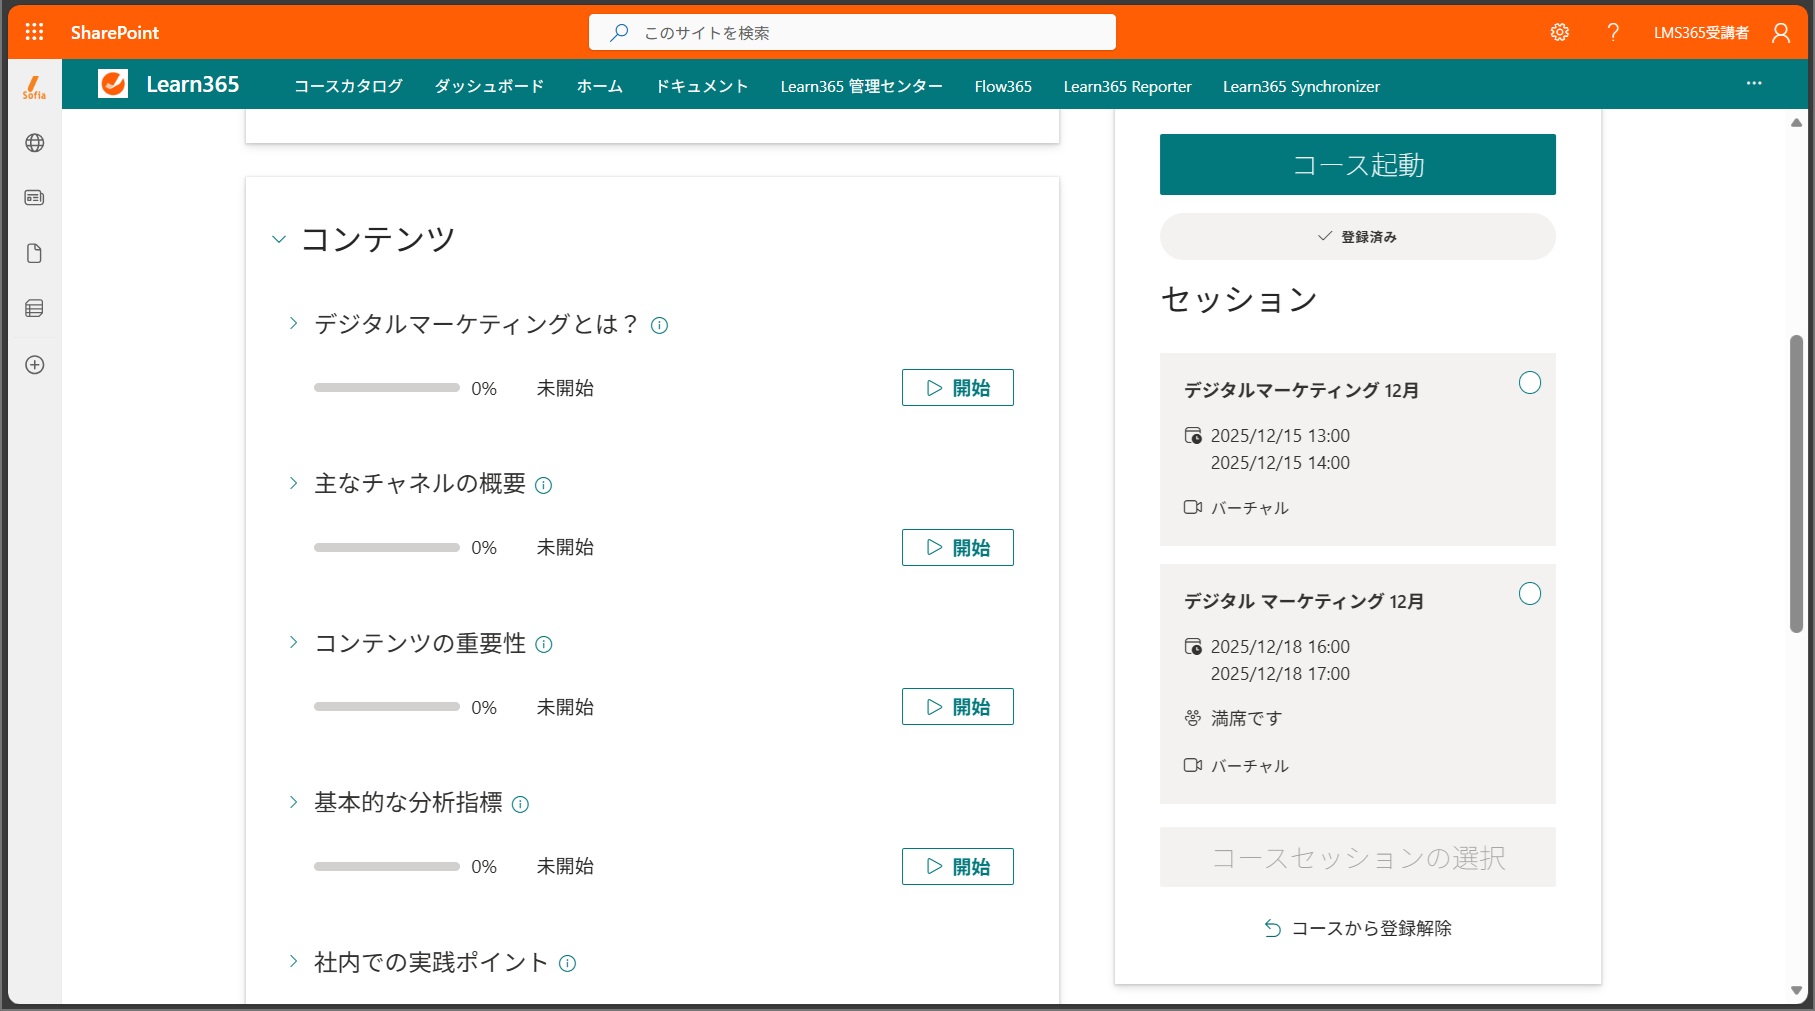The height and width of the screenshot is (1011, 1815).
Task: Click calendar icon of the 12/15 session
Action: pyautogui.click(x=1193, y=435)
